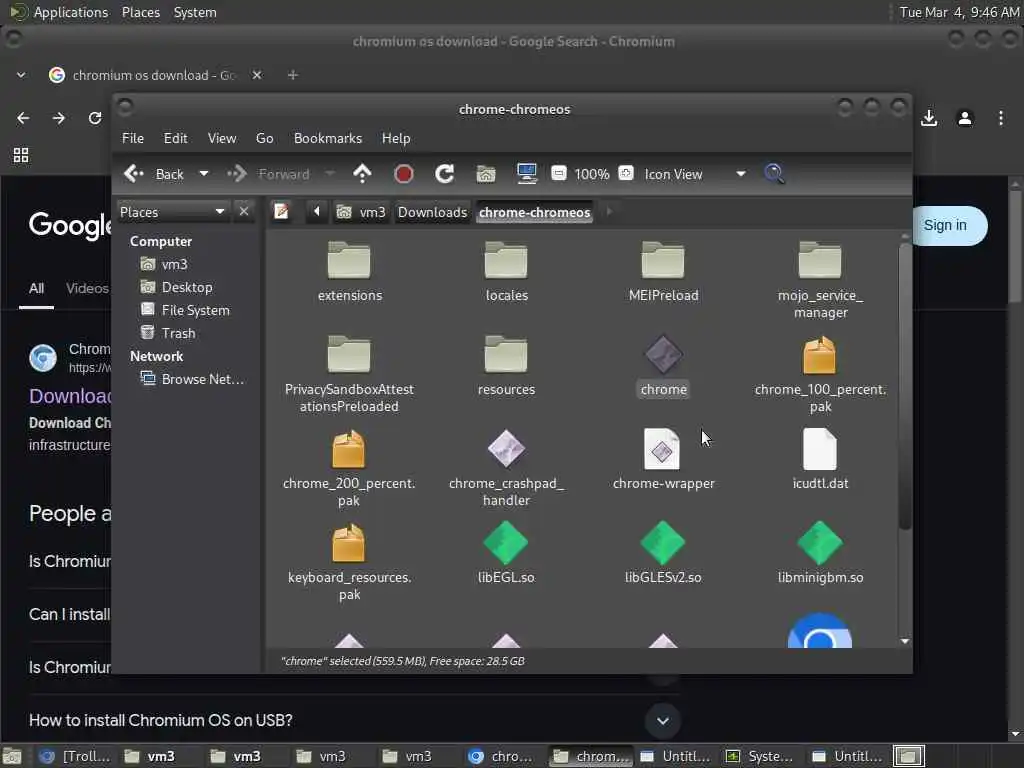This screenshot has height=768, width=1024.
Task: Select the resources folder
Action: (506, 365)
